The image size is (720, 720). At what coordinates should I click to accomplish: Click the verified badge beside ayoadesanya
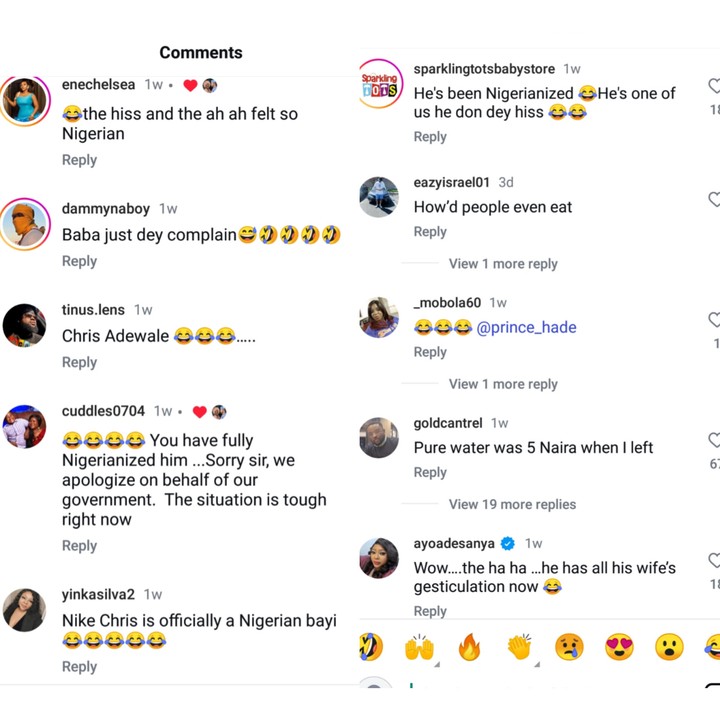coord(508,544)
